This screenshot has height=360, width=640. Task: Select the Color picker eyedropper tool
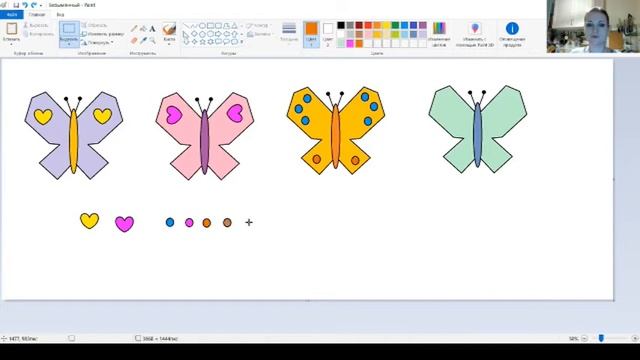[x=143, y=40]
